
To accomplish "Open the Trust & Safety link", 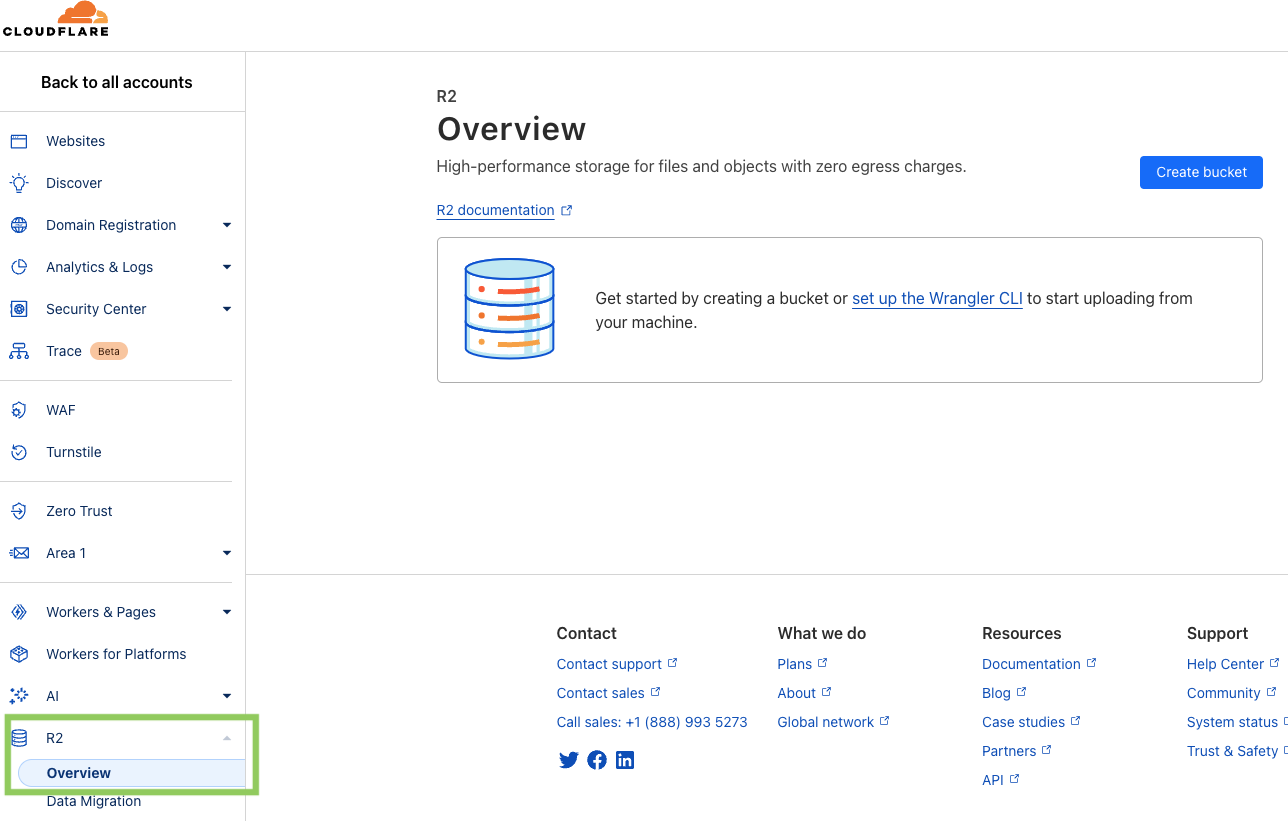I will pos(1233,751).
